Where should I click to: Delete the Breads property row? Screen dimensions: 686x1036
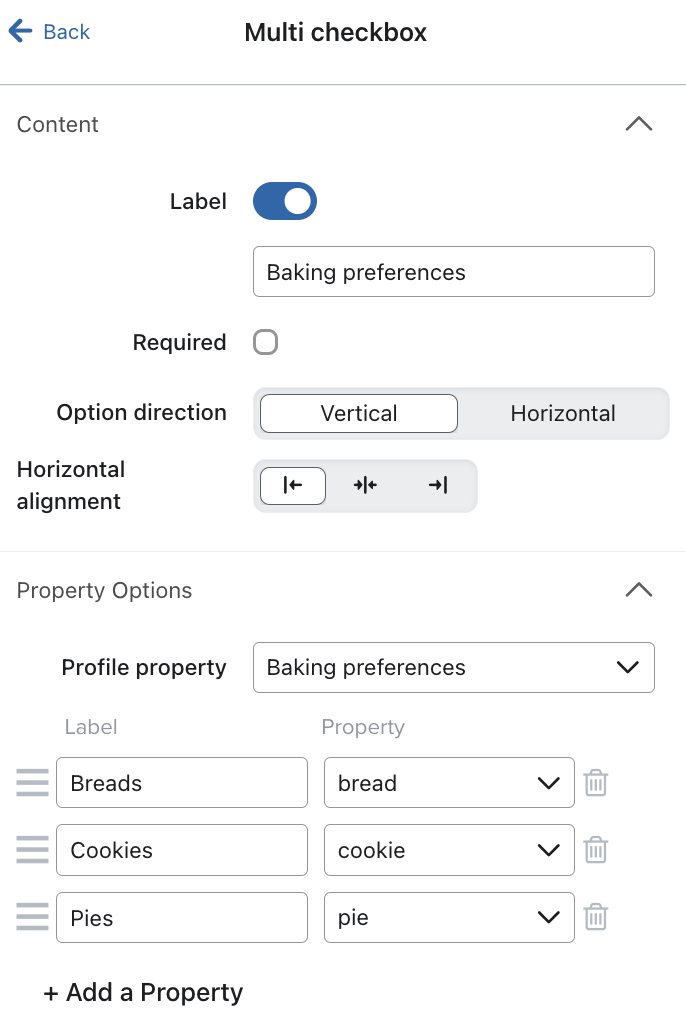[x=596, y=783]
